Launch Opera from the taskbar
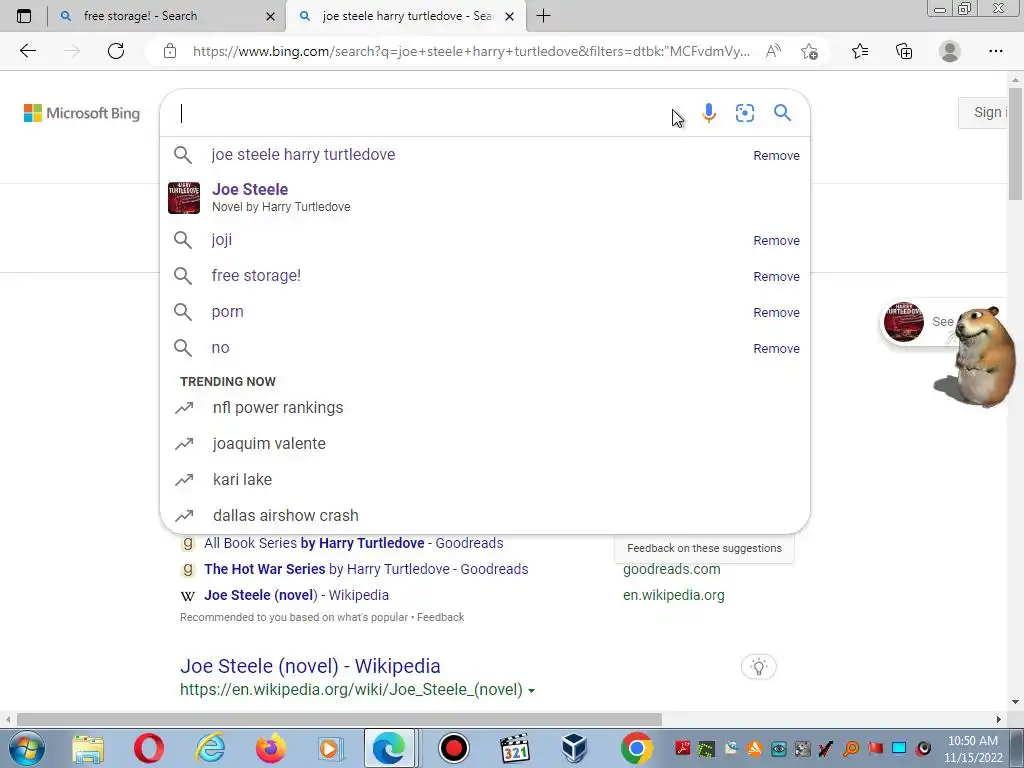 149,748
